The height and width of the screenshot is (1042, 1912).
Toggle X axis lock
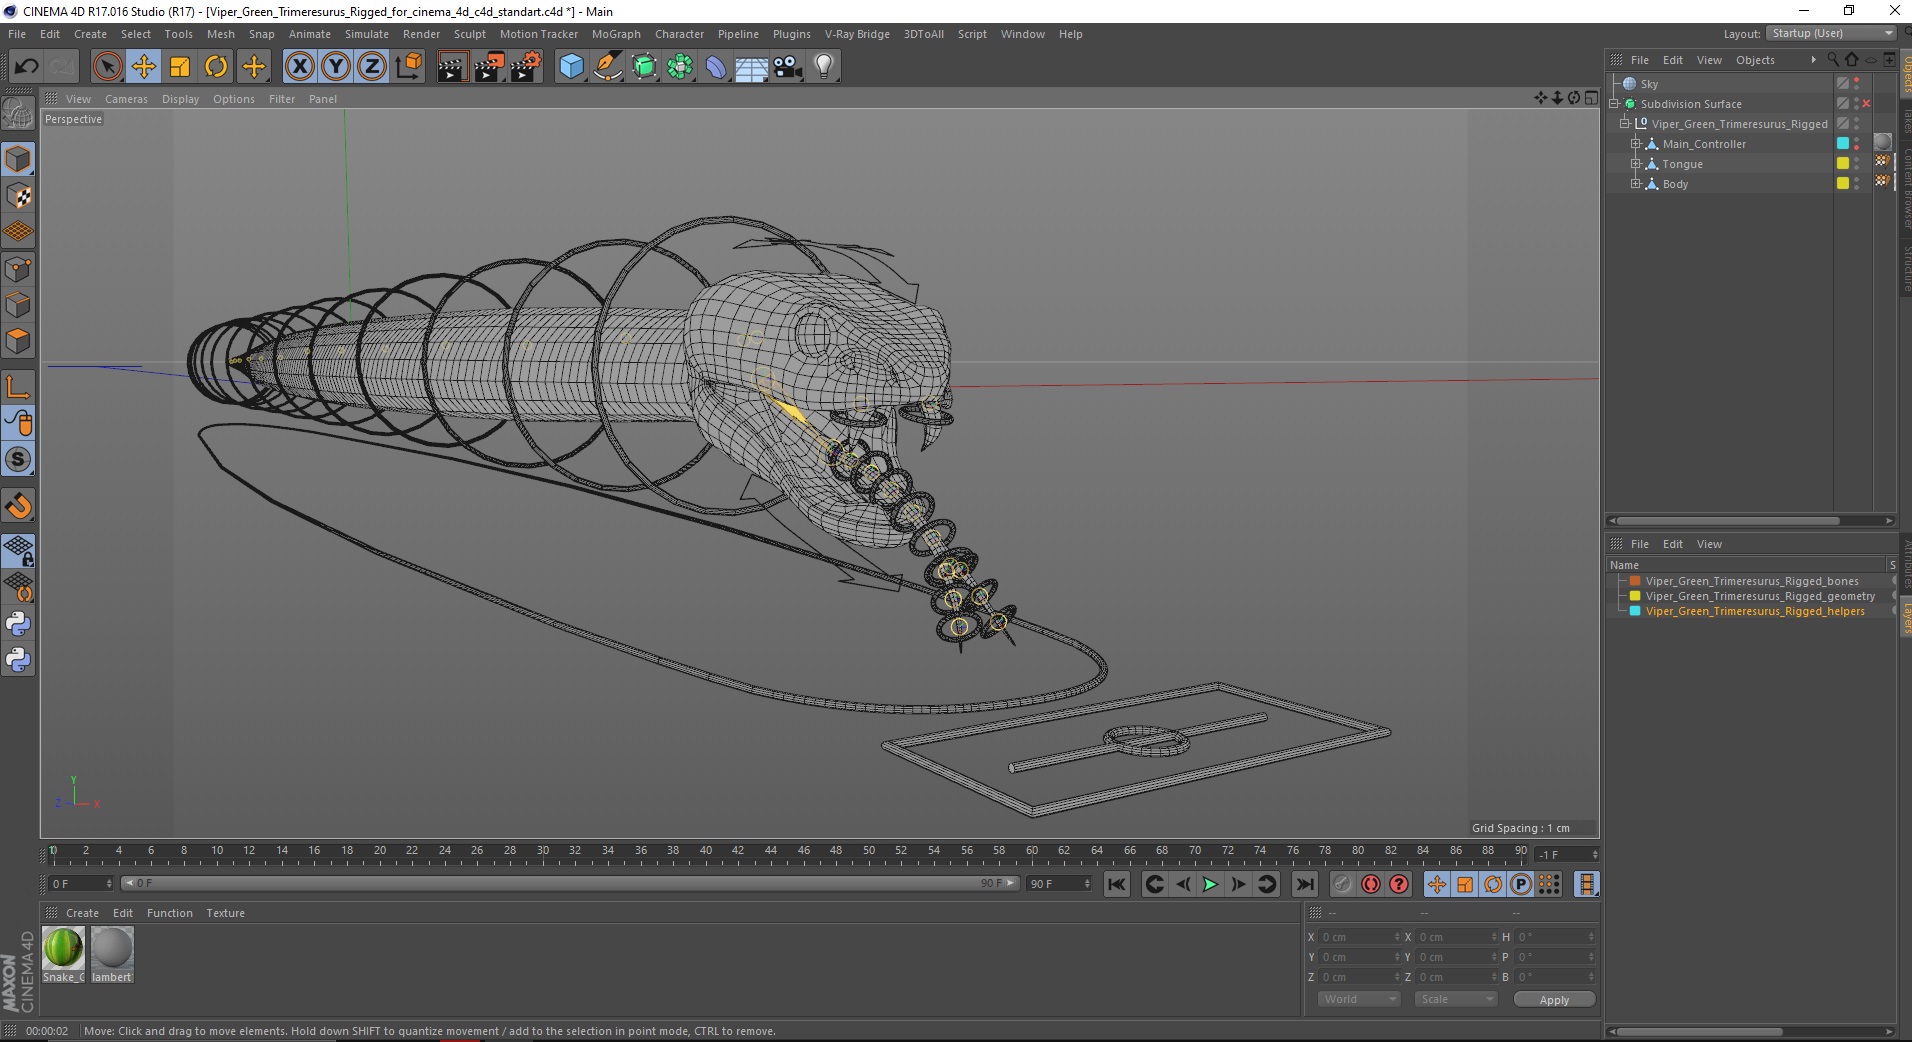pyautogui.click(x=299, y=67)
